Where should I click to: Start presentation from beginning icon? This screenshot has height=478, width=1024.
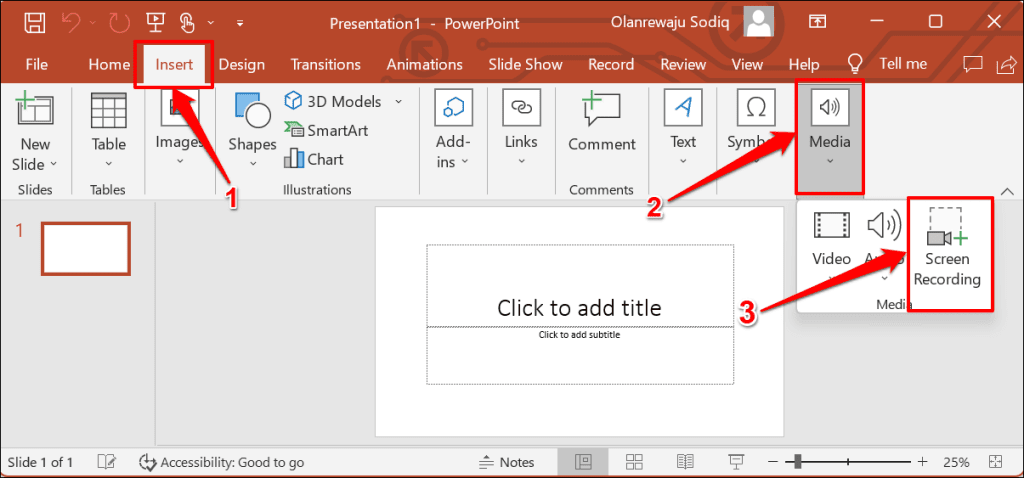point(155,23)
